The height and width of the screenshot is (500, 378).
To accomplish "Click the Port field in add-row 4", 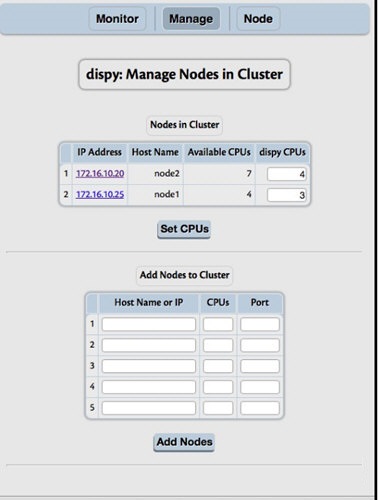I will (260, 387).
